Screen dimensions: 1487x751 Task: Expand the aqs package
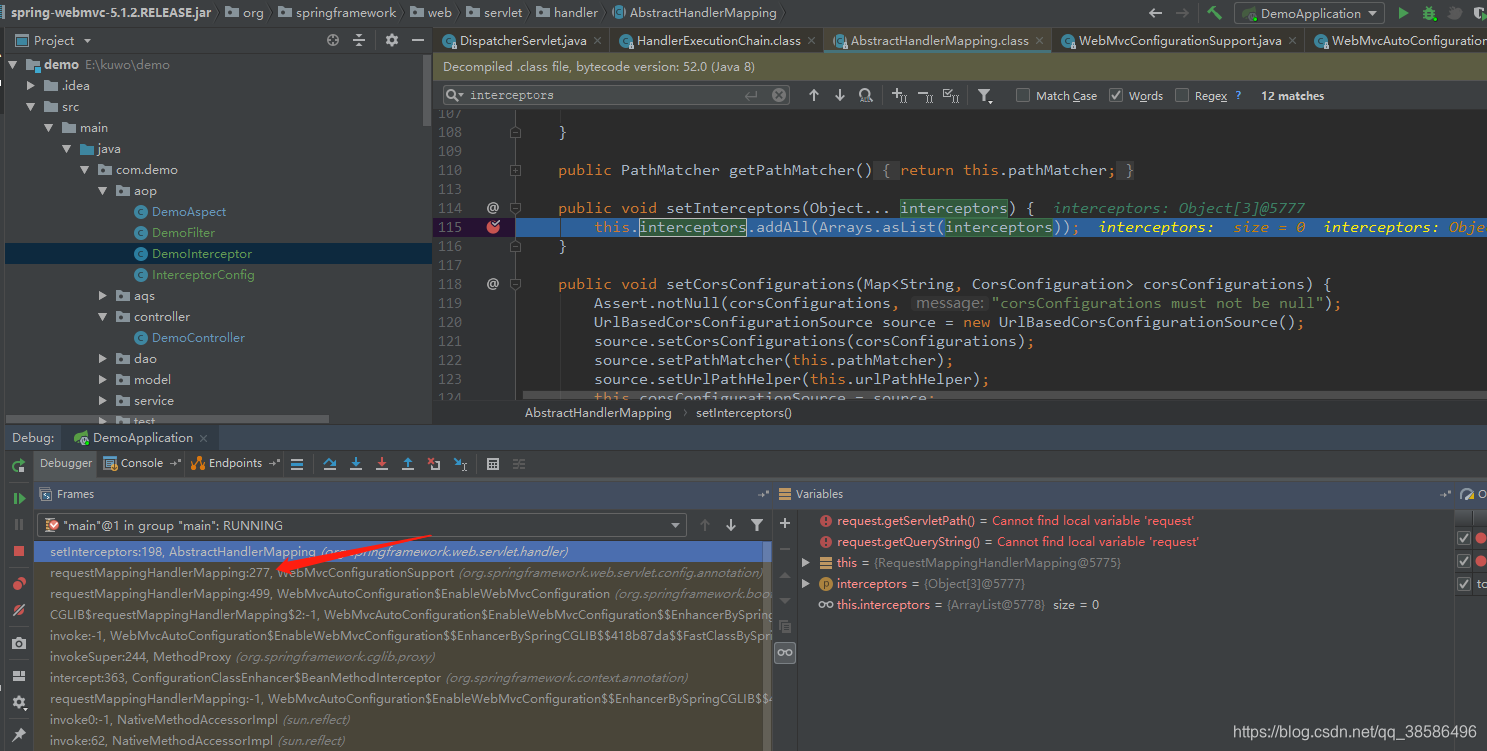tap(104, 296)
